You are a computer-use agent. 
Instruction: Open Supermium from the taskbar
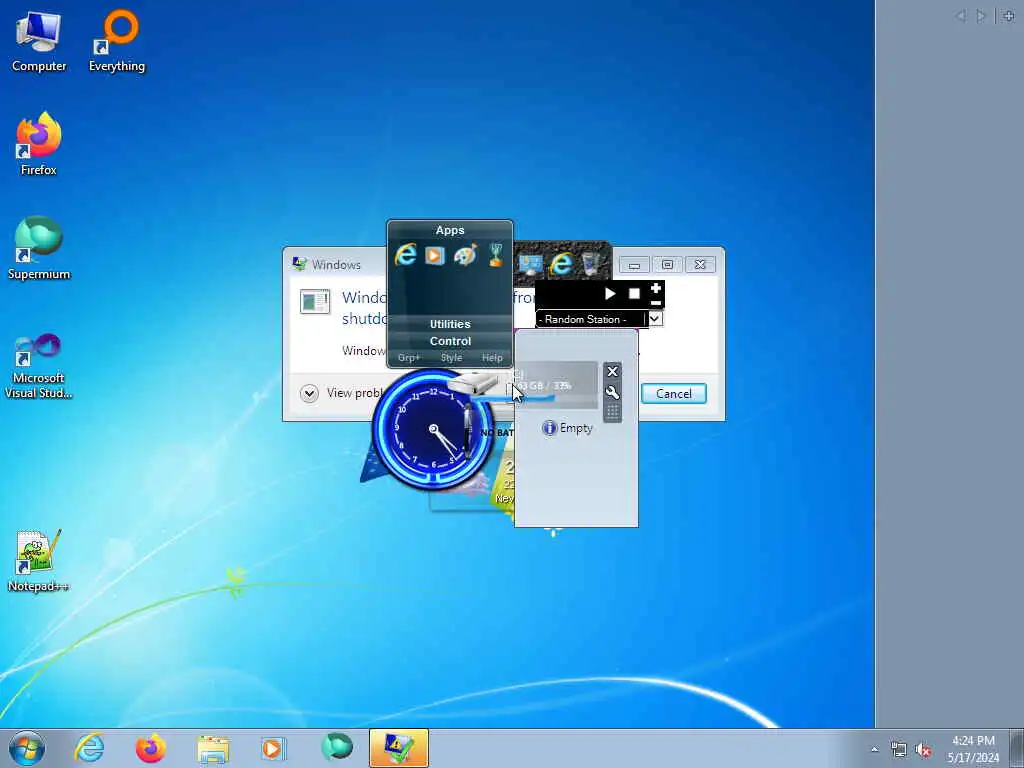click(x=336, y=748)
